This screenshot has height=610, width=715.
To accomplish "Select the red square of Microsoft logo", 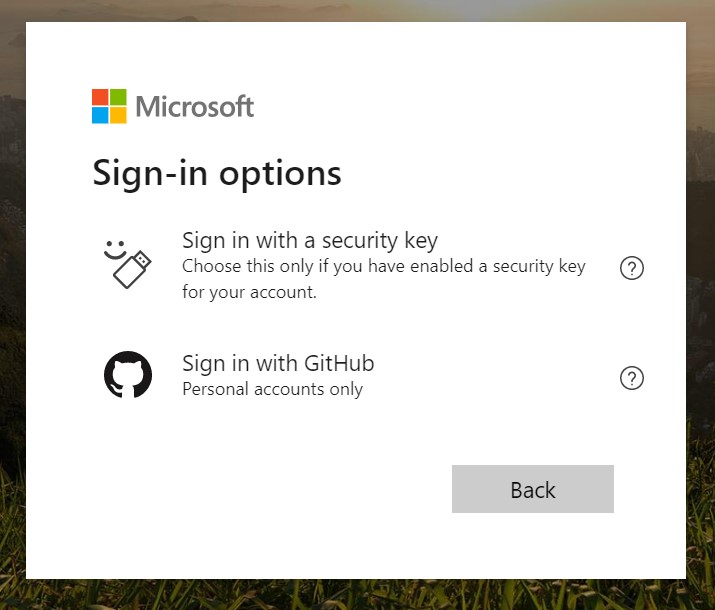I will click(x=100, y=97).
